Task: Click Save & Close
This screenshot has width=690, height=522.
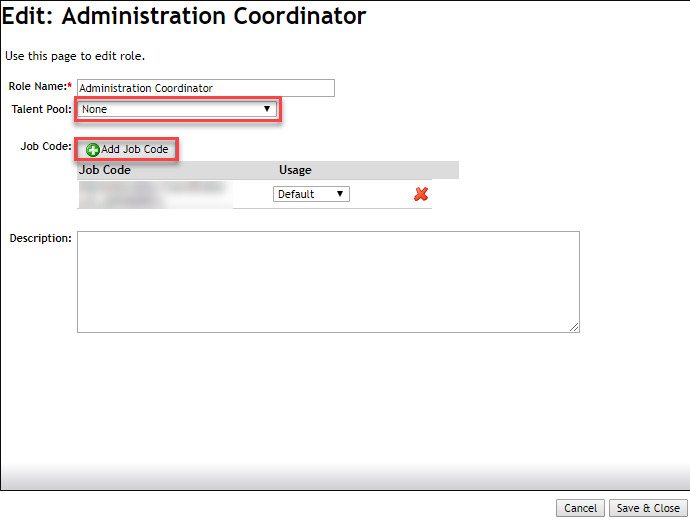Action: point(648,508)
